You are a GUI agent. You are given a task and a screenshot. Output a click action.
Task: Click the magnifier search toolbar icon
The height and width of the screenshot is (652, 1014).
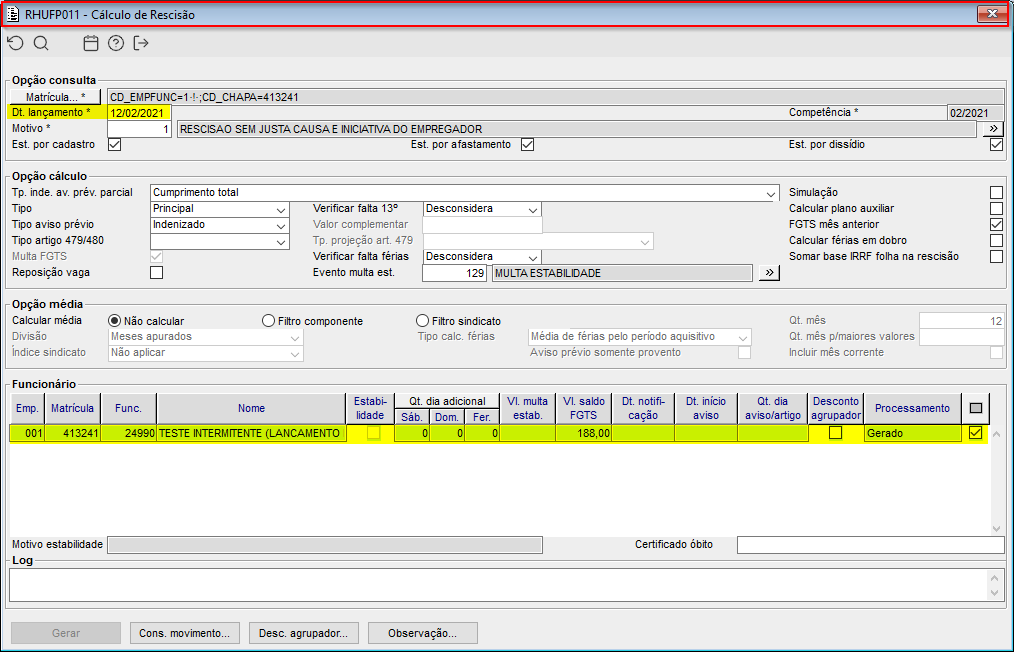coord(41,43)
